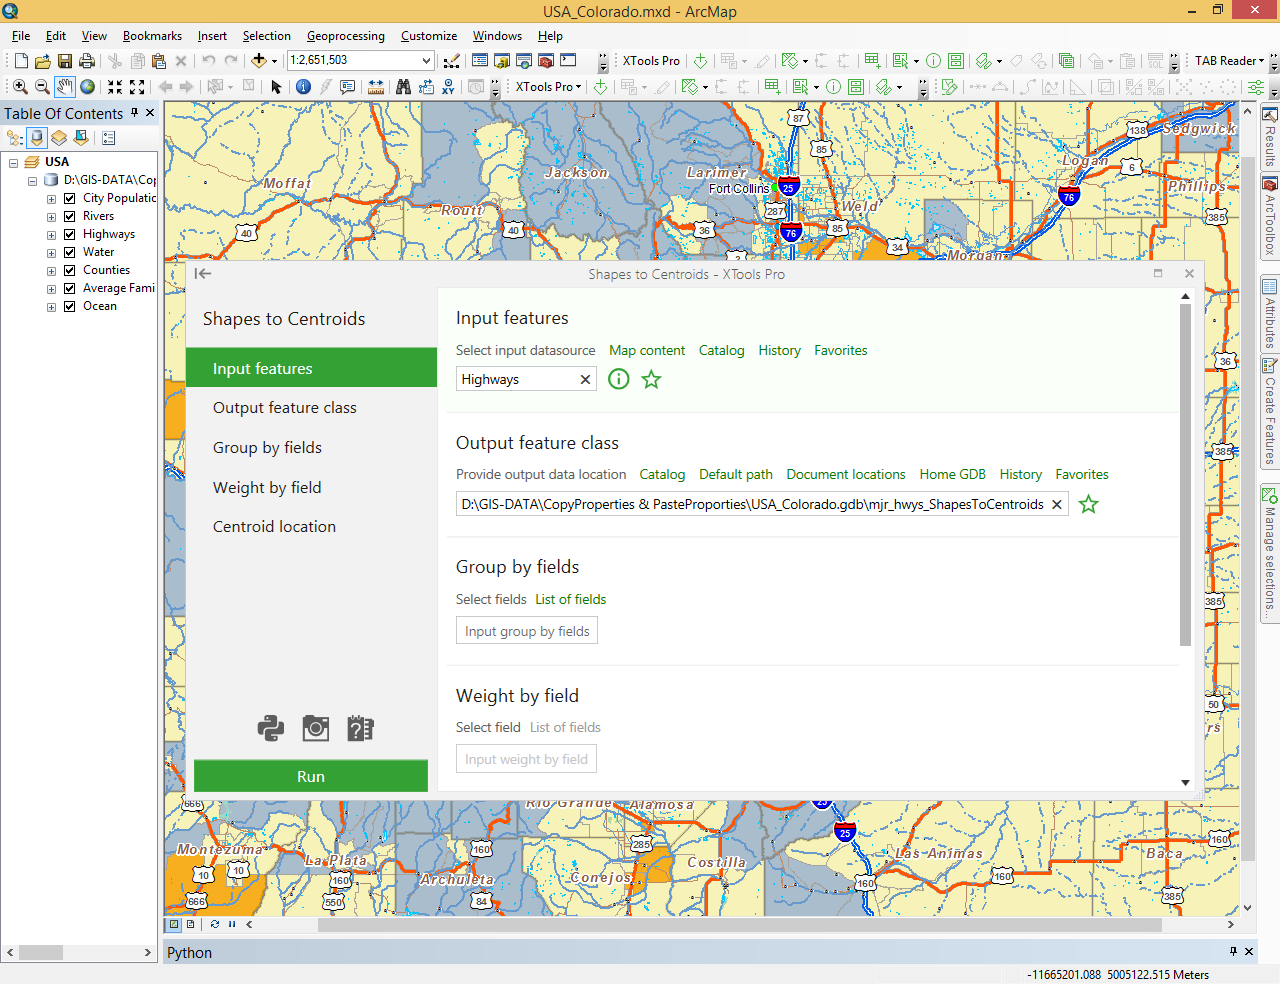This screenshot has width=1280, height=984.
Task: Open the Bookmarks menu
Action: click(x=152, y=36)
